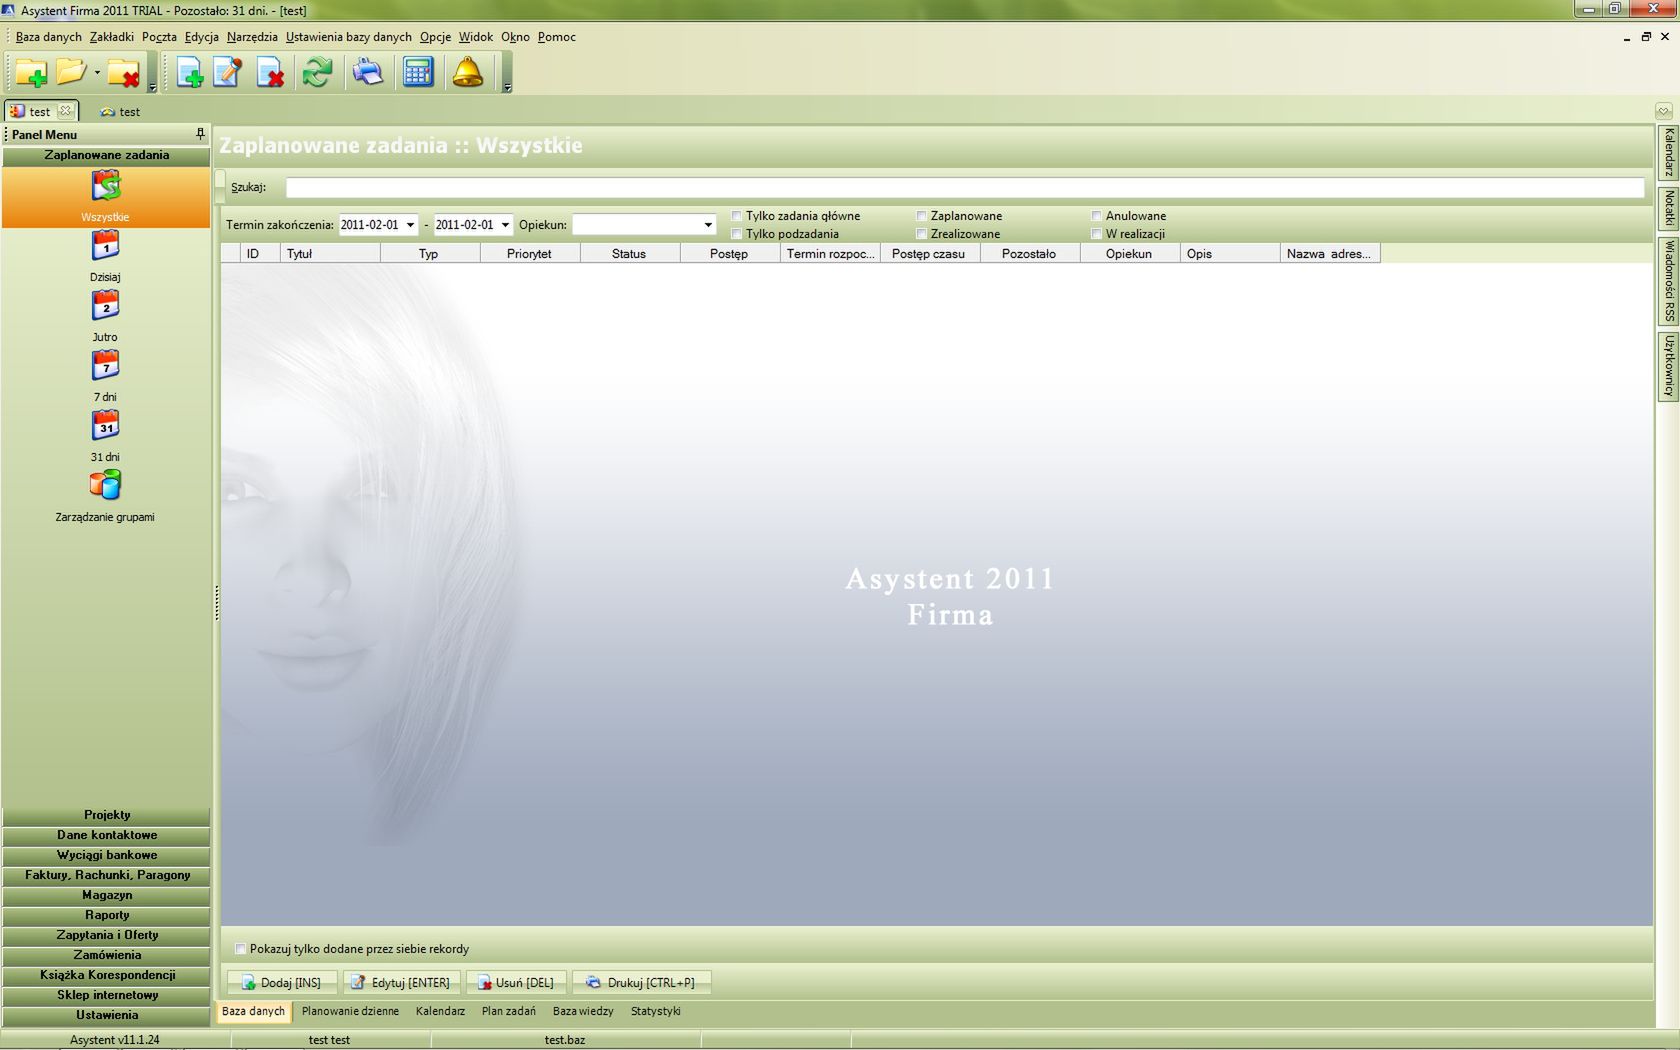Switch to Planowanie dzienne bottom tab
1680x1050 pixels.
pos(350,1011)
